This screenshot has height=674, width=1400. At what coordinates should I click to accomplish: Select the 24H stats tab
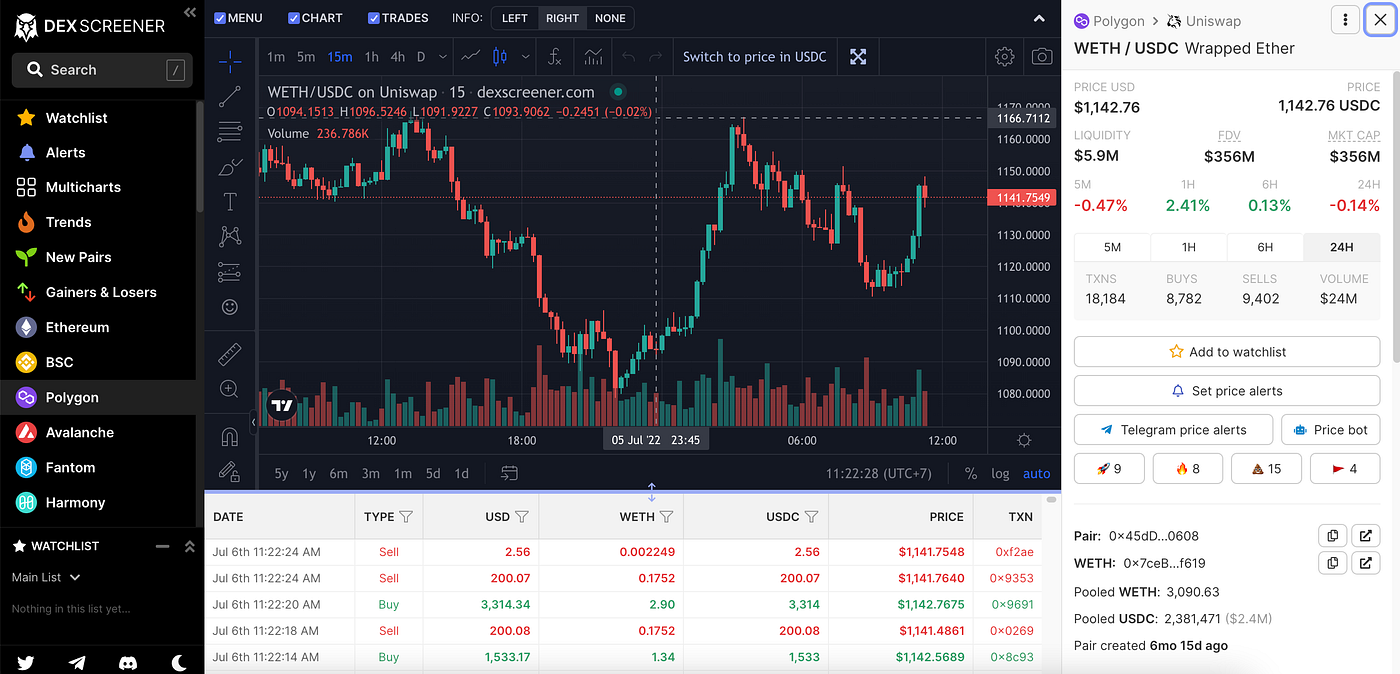[1342, 247]
